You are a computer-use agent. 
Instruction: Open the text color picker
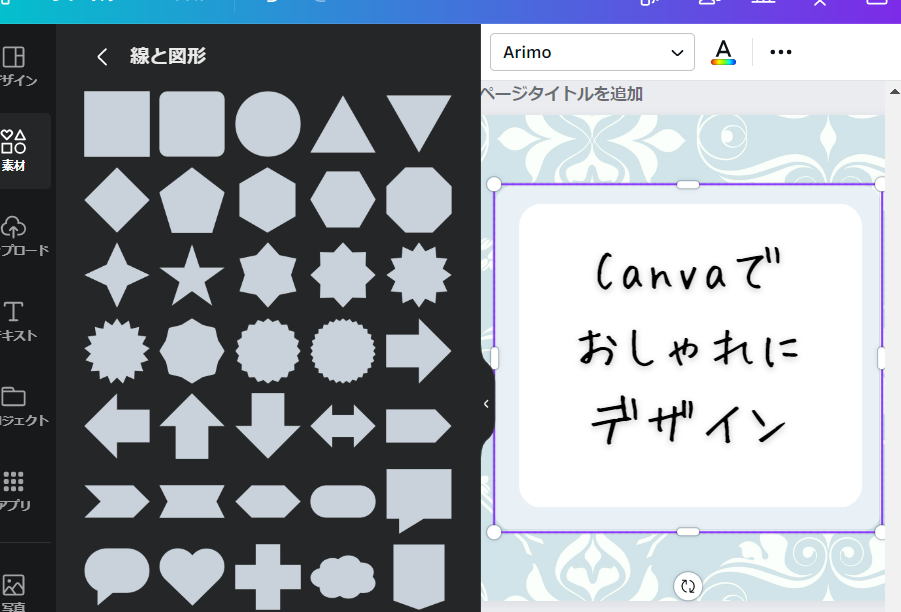pos(723,52)
